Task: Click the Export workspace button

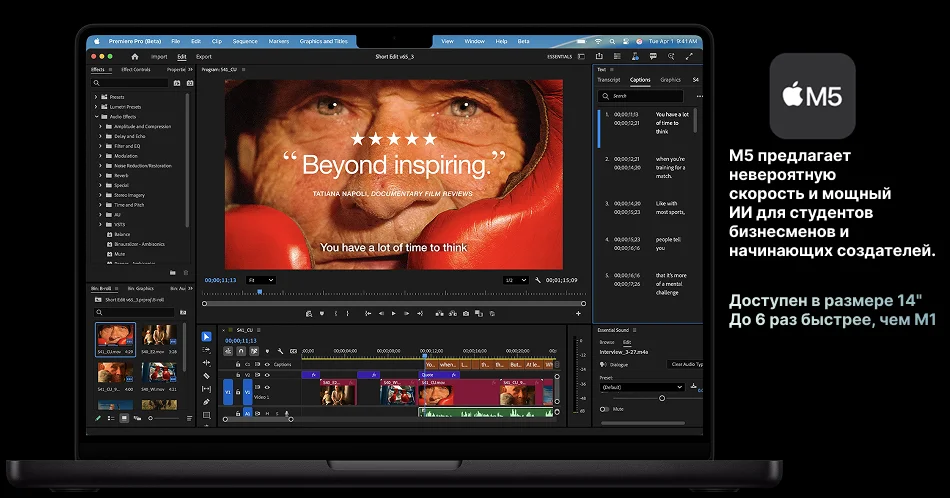Action: click(204, 57)
